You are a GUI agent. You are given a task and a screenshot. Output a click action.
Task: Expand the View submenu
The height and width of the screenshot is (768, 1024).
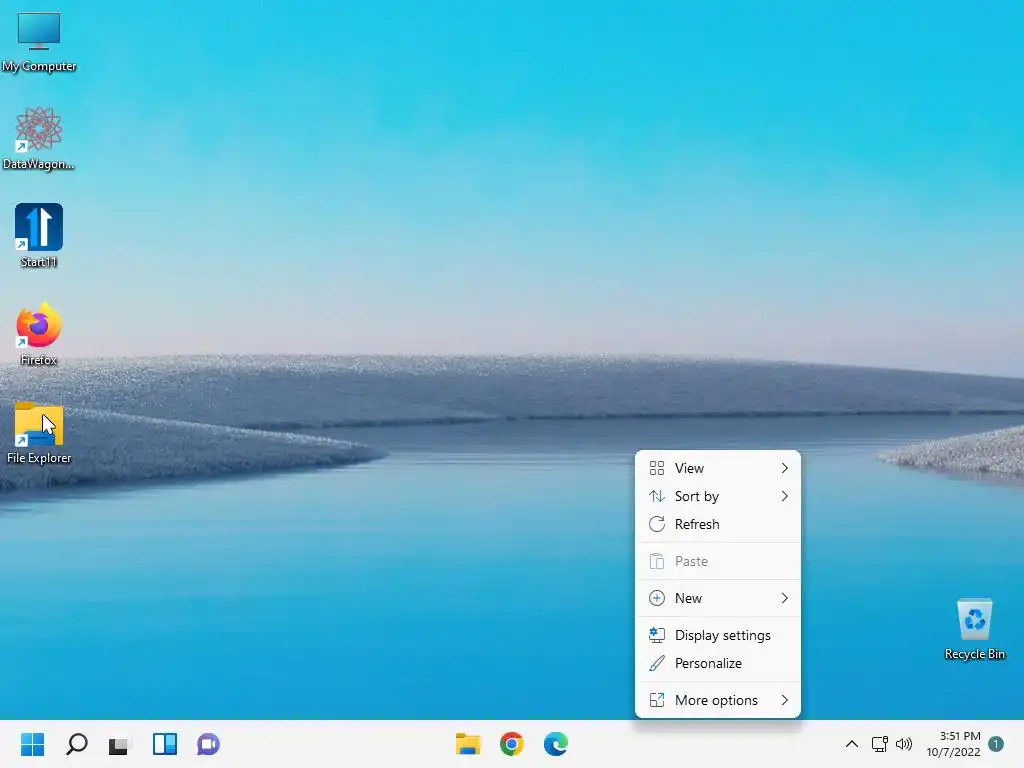[718, 468]
